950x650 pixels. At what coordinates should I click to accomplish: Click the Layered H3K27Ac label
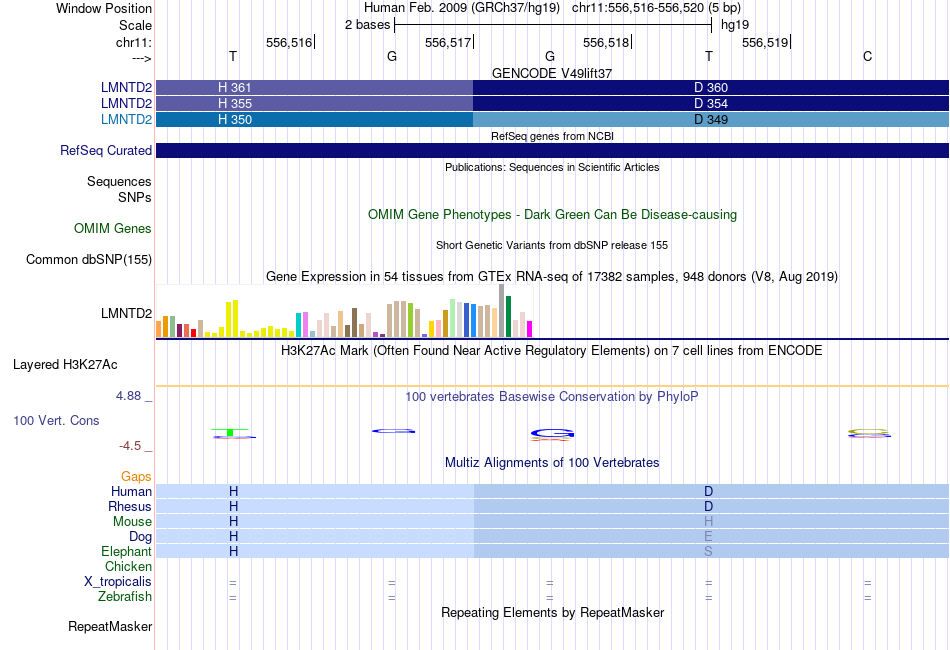(65, 365)
